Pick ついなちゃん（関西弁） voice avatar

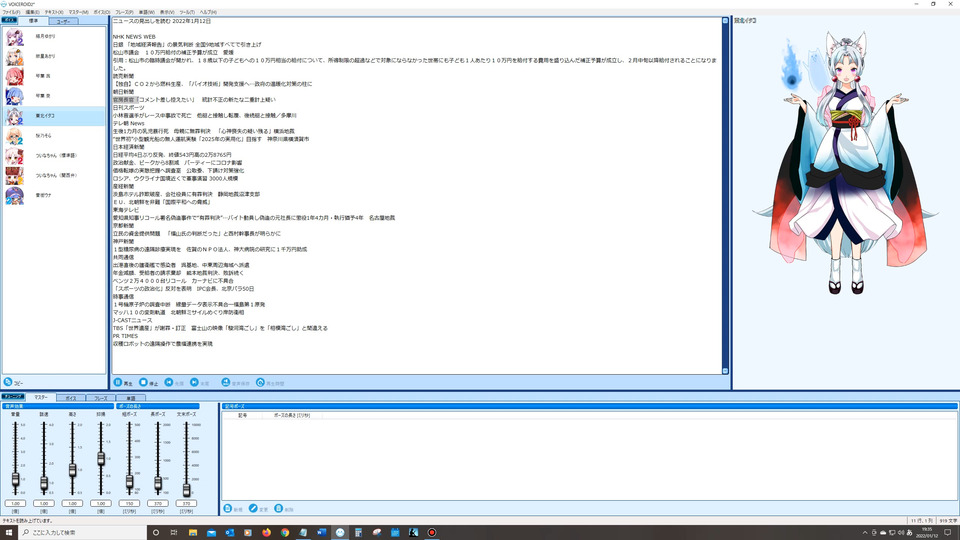coord(15,176)
